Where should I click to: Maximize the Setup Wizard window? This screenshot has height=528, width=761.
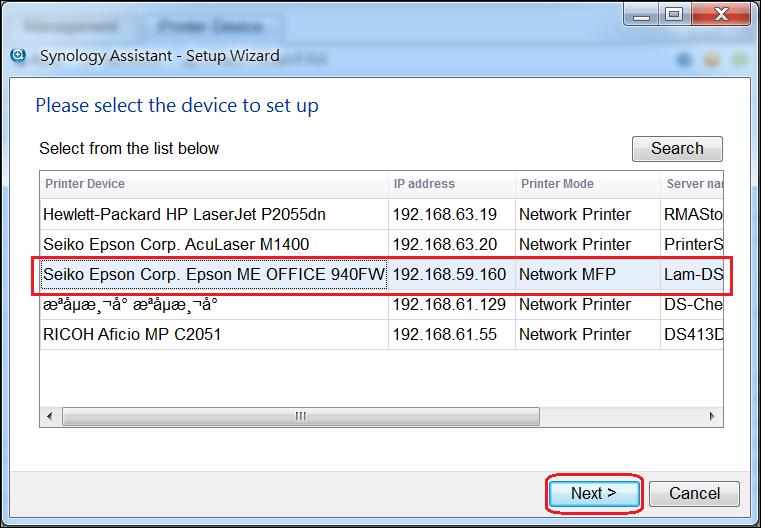click(x=674, y=15)
